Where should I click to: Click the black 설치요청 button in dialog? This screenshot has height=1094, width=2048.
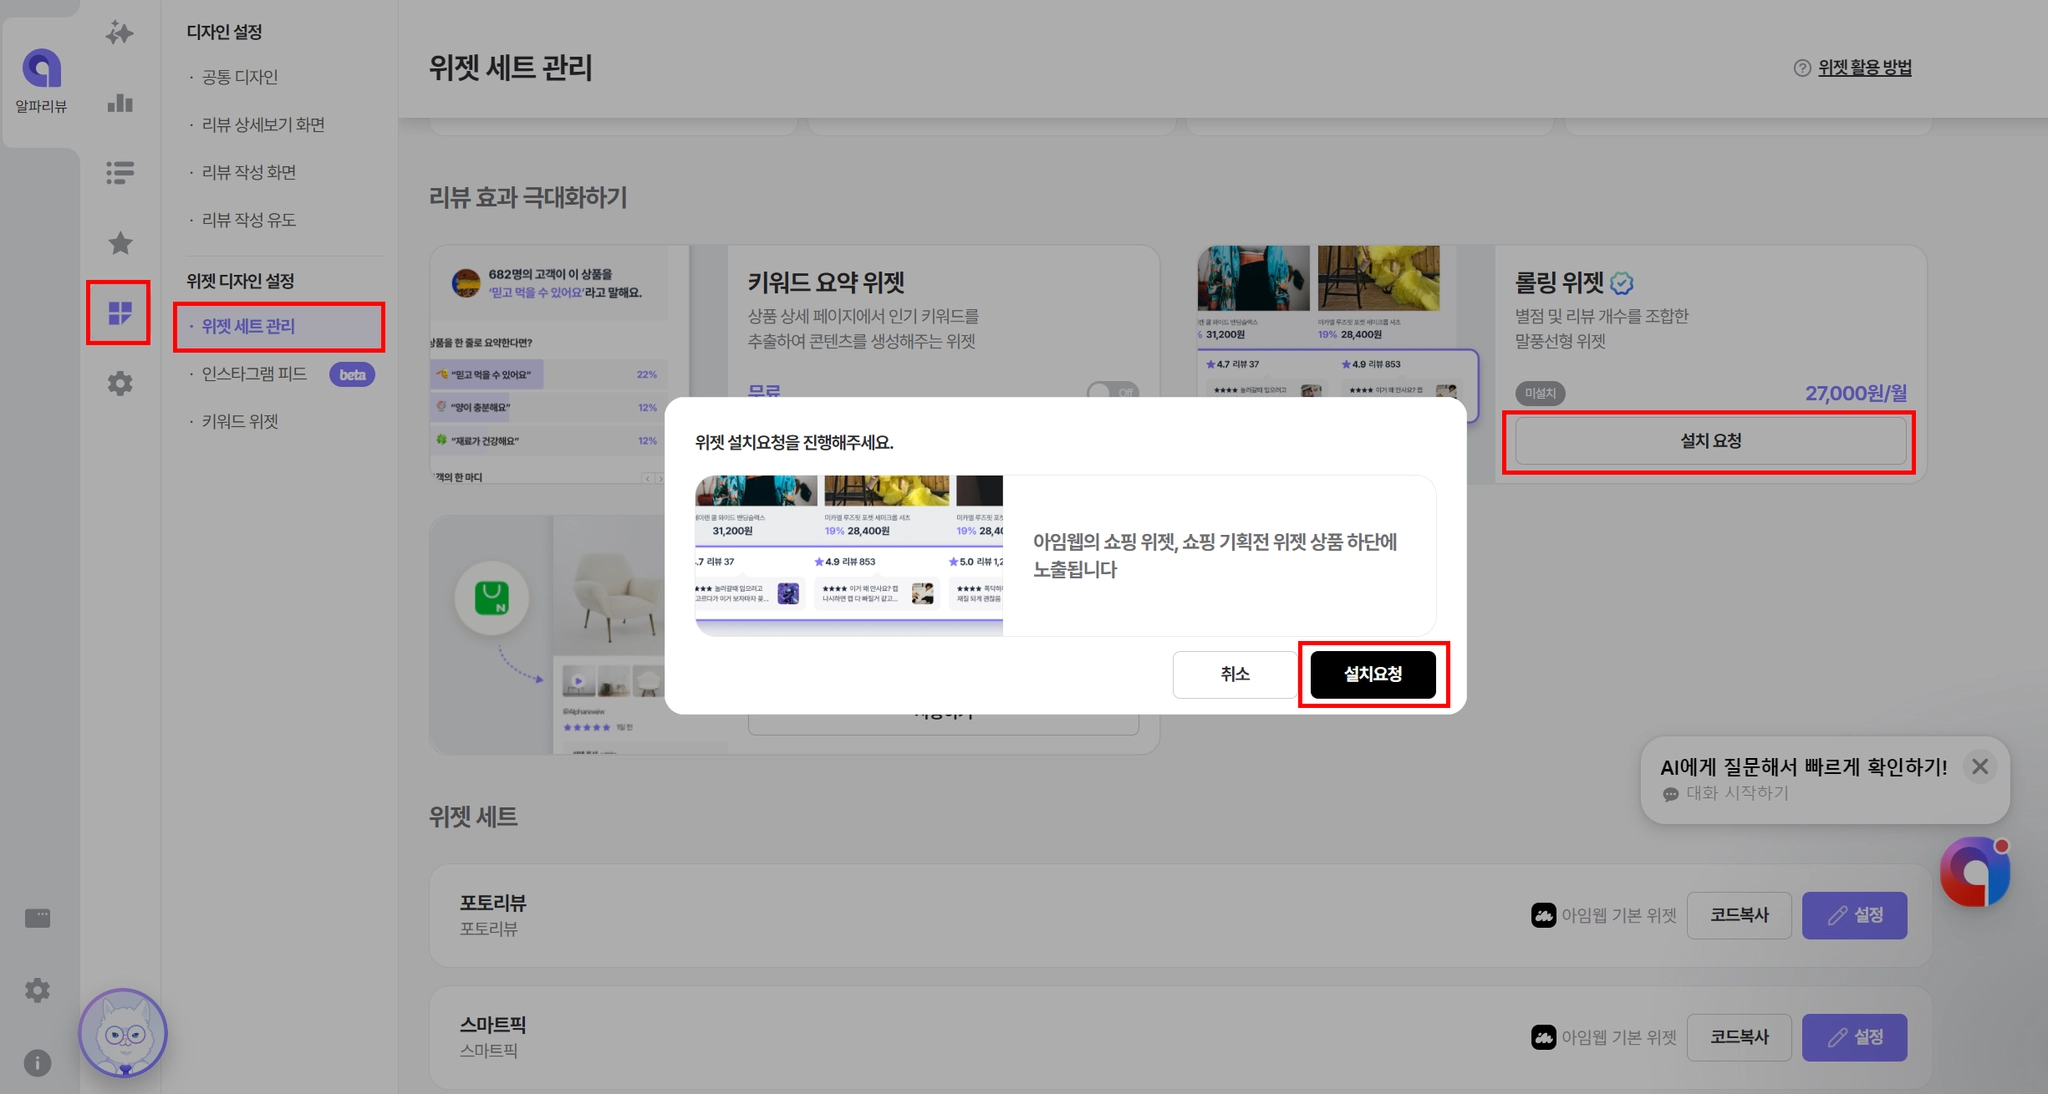pyautogui.click(x=1372, y=674)
